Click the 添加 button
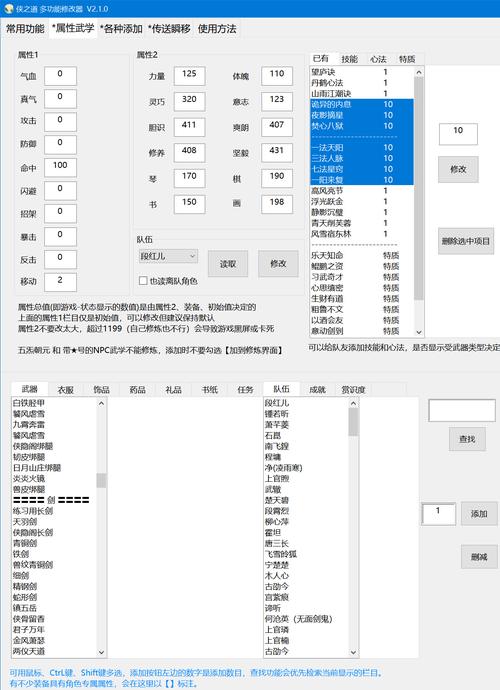This screenshot has width=500, height=690. click(479, 514)
